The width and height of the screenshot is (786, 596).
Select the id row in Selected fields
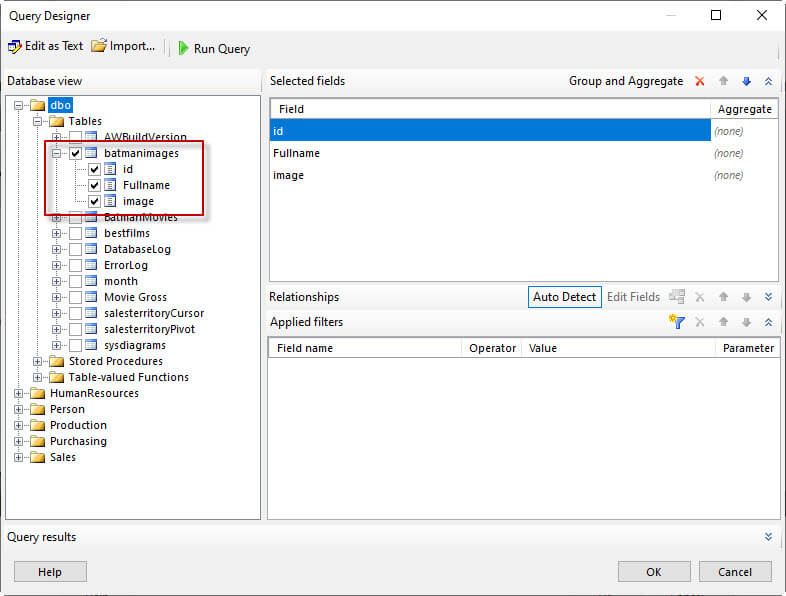[x=490, y=131]
